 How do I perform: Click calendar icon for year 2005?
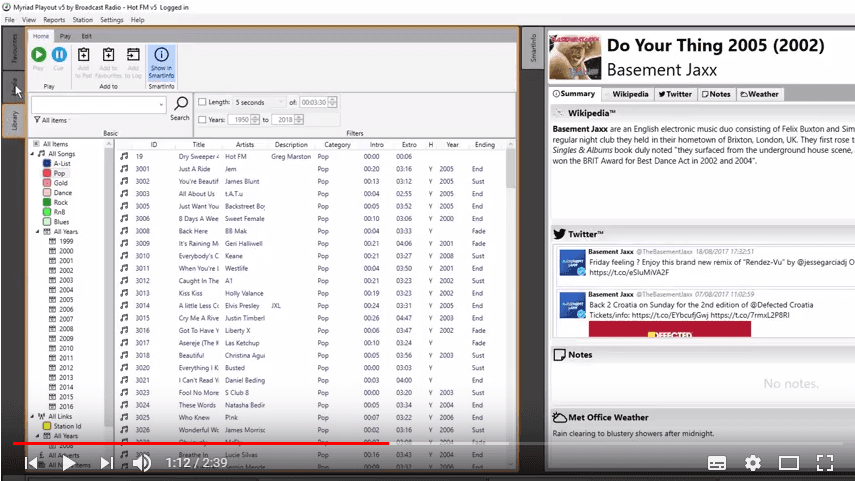tap(52, 299)
